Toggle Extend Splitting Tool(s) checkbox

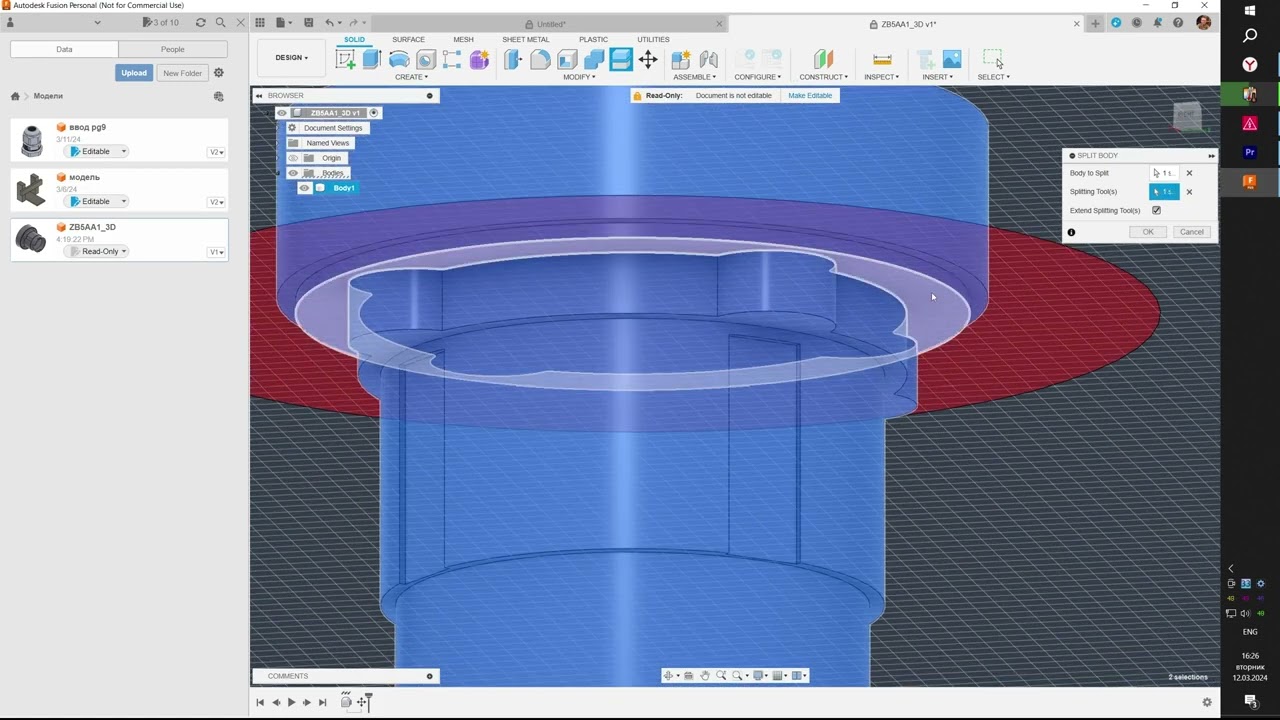[1157, 211]
